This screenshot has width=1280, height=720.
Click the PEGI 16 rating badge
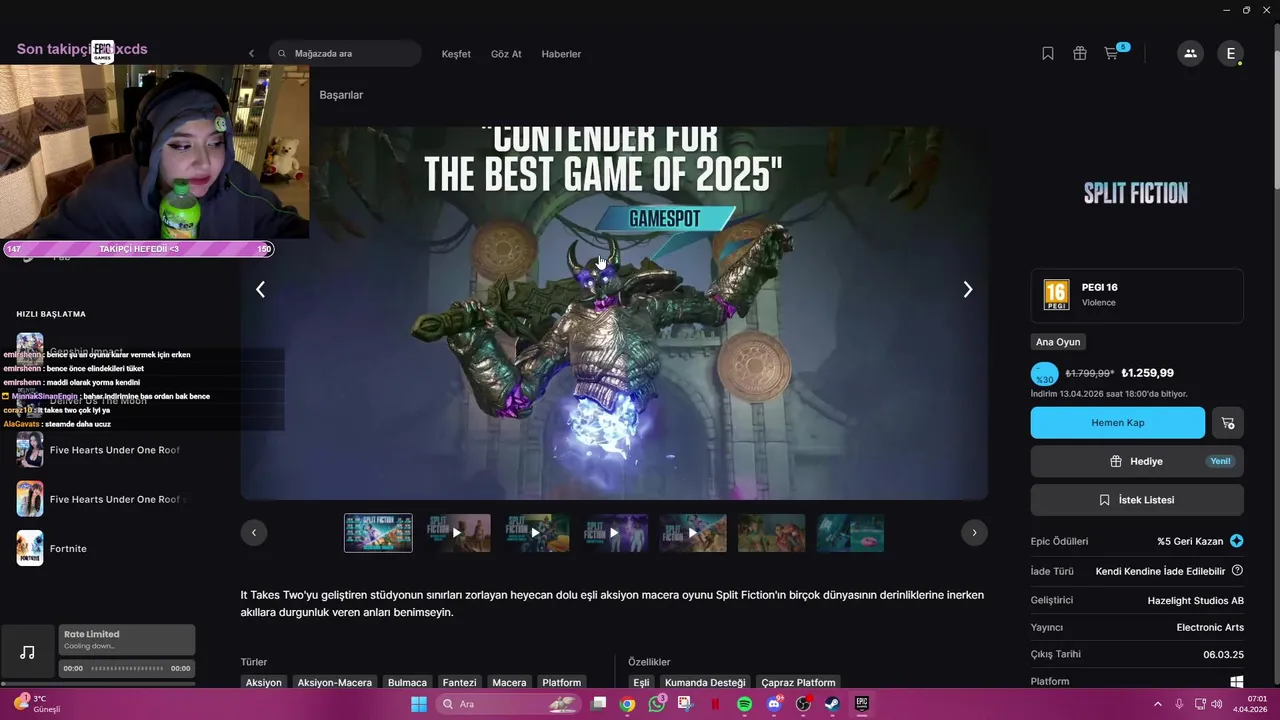tap(1056, 295)
